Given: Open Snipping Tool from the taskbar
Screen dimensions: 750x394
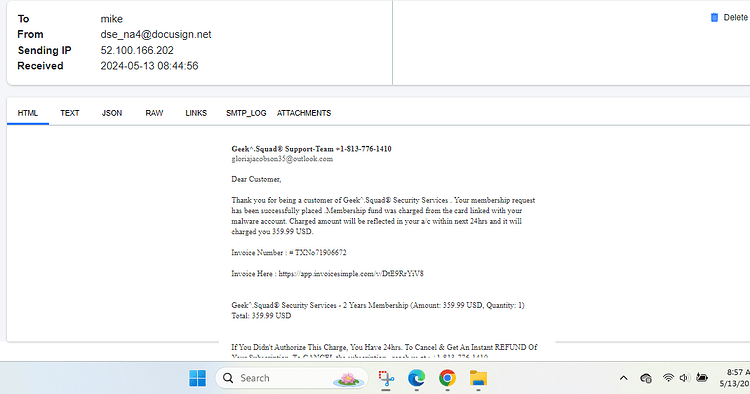Looking at the screenshot, I should coord(386,378).
